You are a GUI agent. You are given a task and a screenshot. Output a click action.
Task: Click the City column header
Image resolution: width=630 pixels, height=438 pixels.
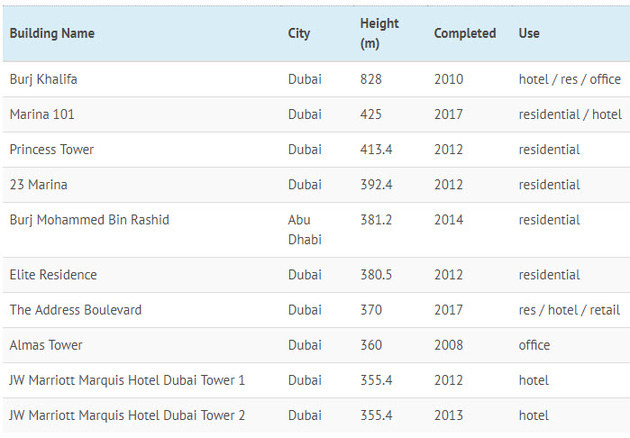[x=299, y=33]
